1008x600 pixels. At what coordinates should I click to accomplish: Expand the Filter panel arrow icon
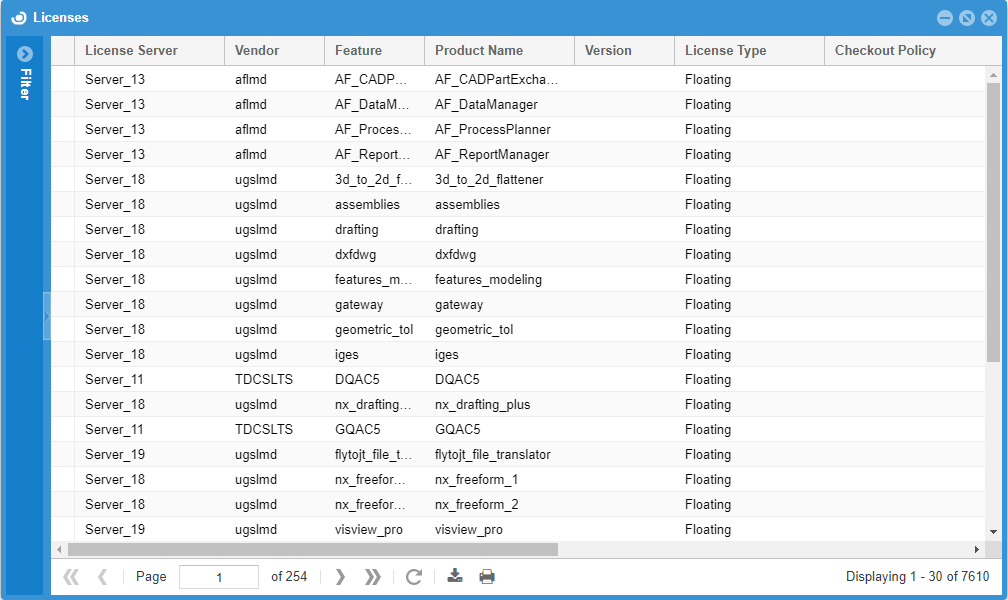(25, 54)
